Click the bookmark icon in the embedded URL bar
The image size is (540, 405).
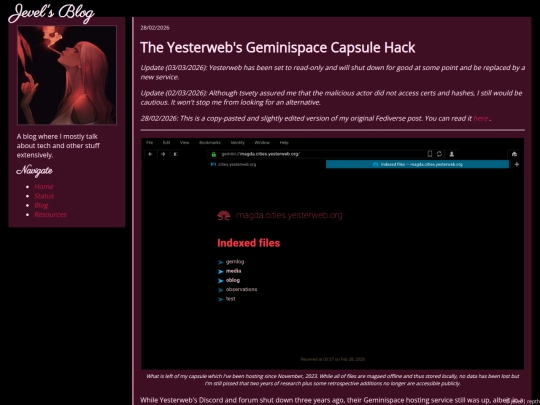coord(430,154)
